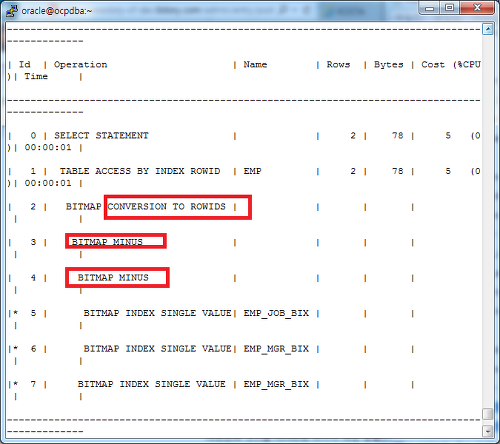Click the scrollbar down arrow
This screenshot has width=500, height=444.
coord(488,431)
